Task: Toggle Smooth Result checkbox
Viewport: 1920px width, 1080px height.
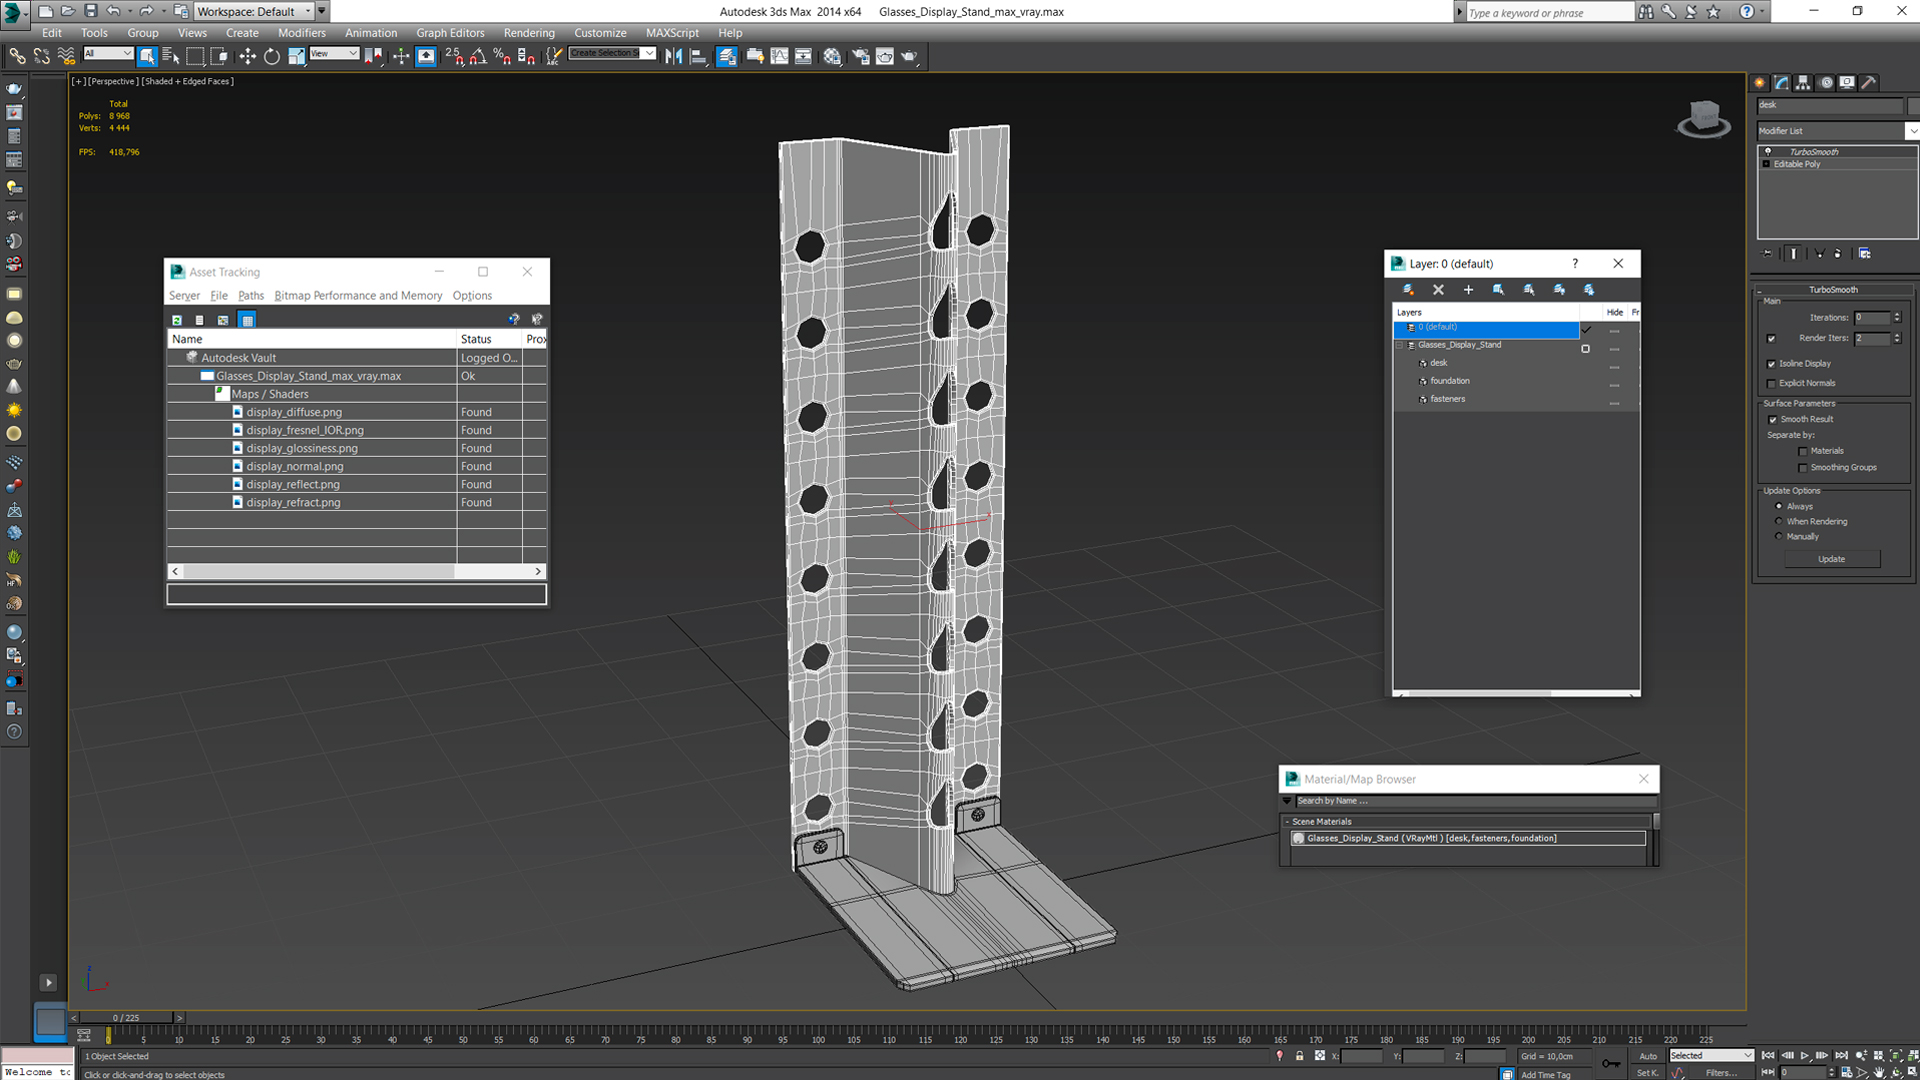Action: [x=1772, y=420]
